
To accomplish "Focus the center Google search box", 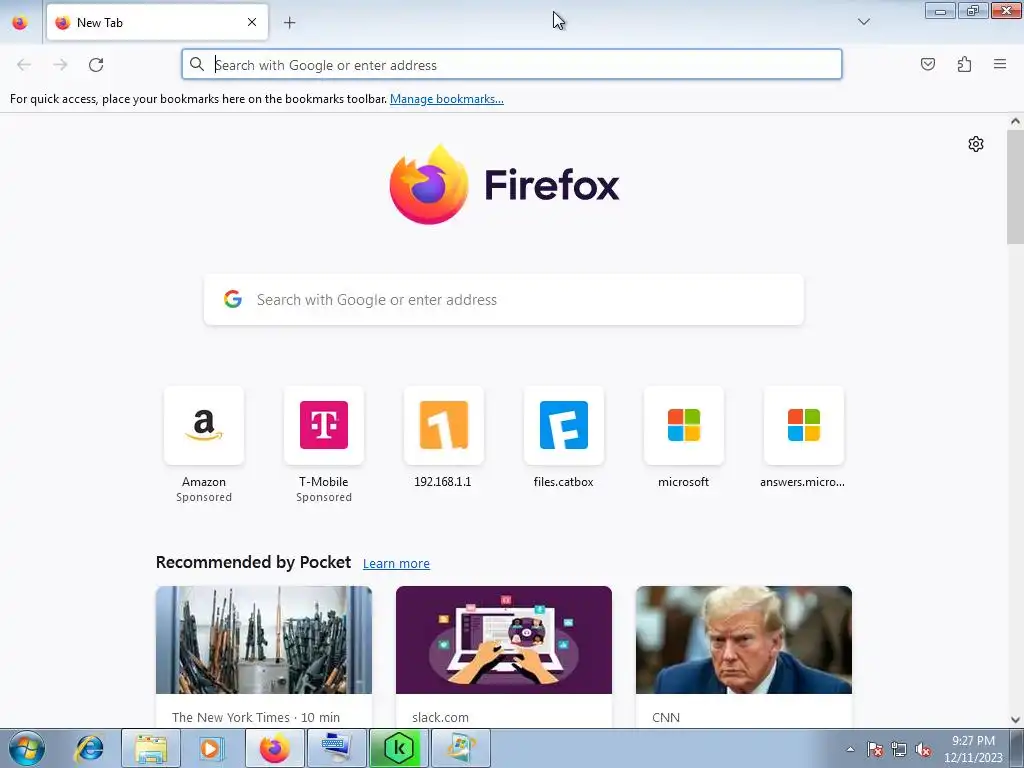I will 504,300.
